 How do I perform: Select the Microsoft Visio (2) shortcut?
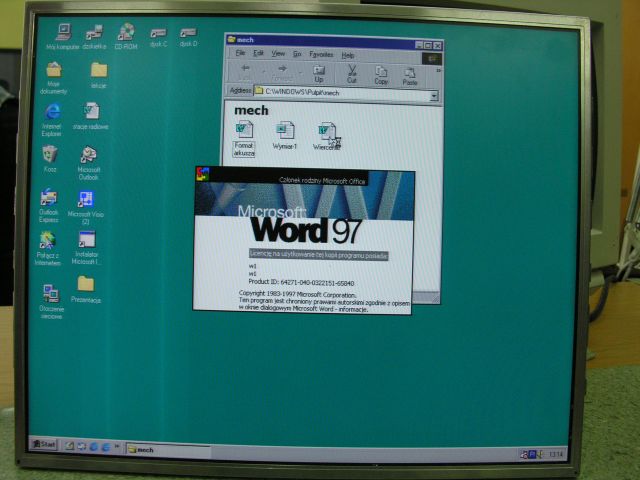[86, 207]
